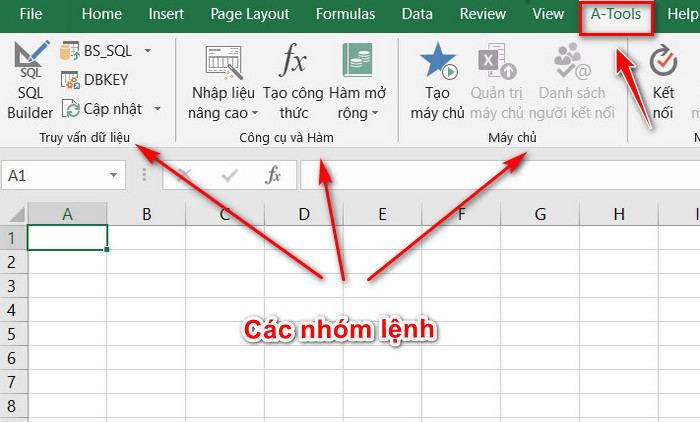700x422 pixels.
Task: Switch to the Review tab
Action: [x=483, y=14]
